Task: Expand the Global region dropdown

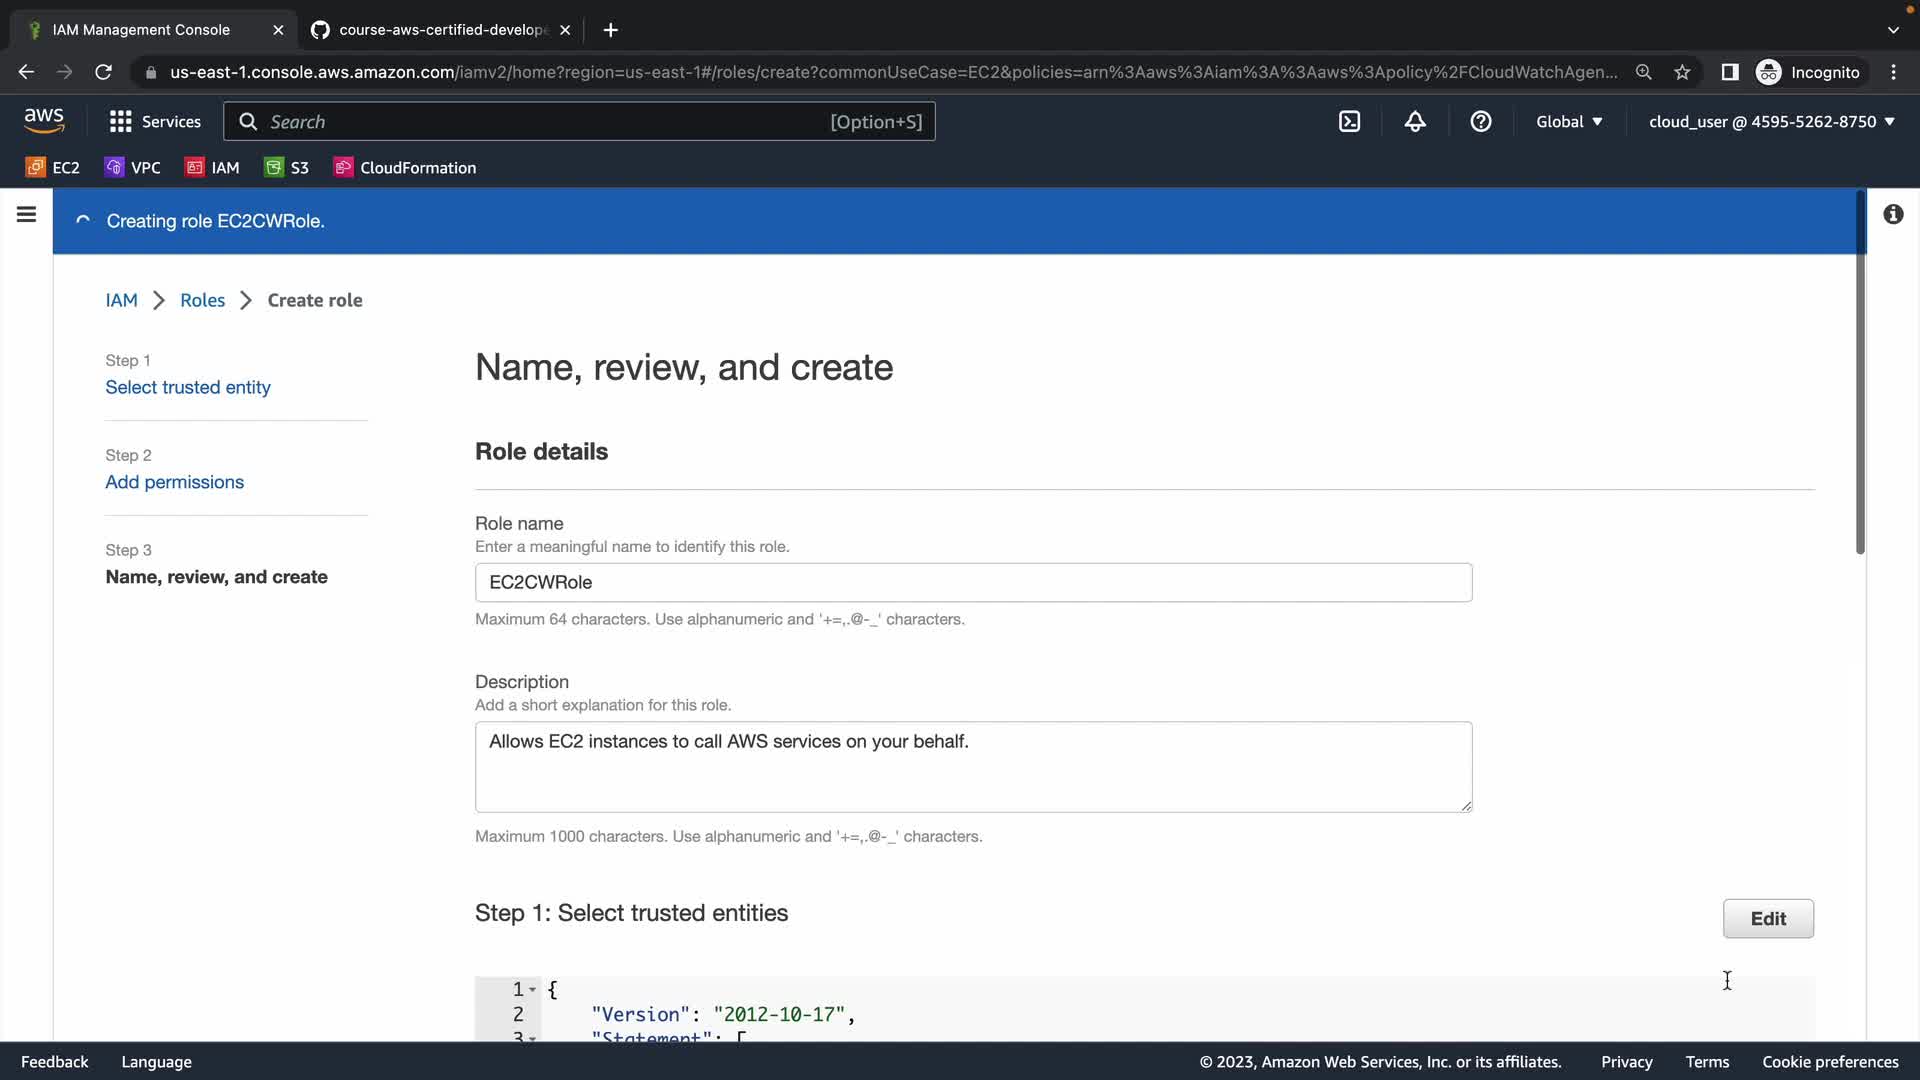Action: point(1569,121)
